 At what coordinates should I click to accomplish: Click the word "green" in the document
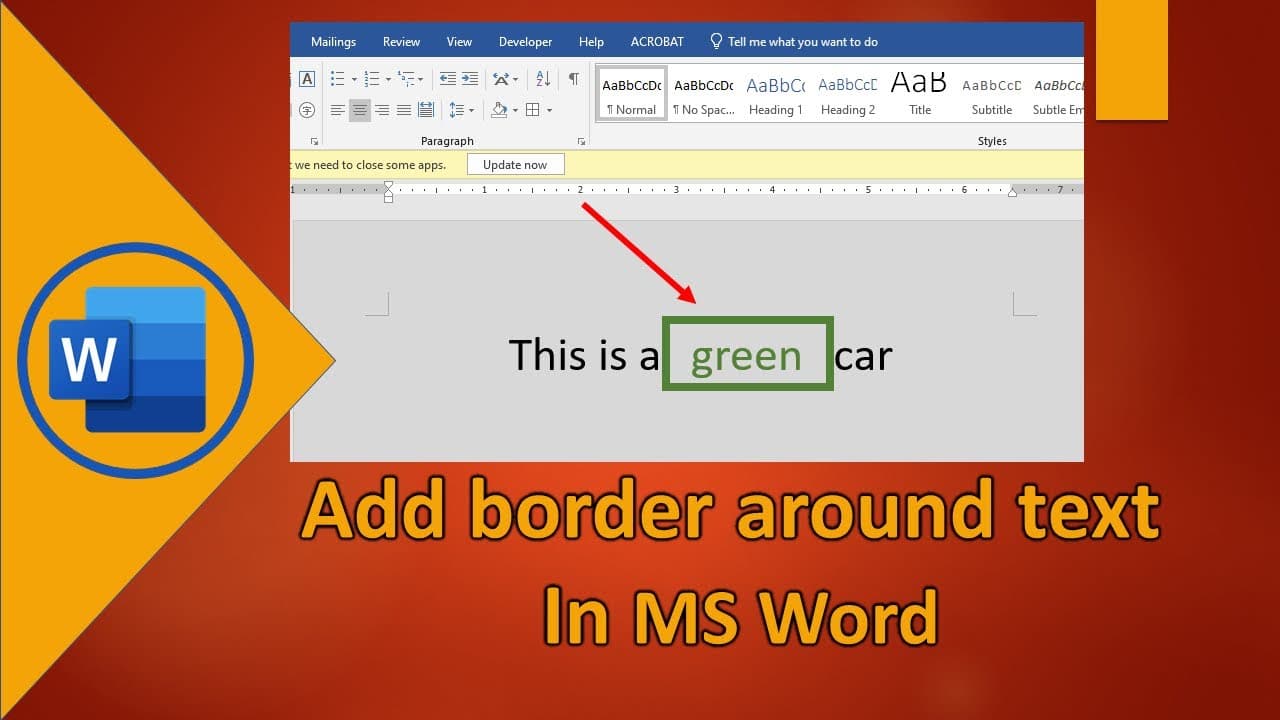pyautogui.click(x=746, y=357)
